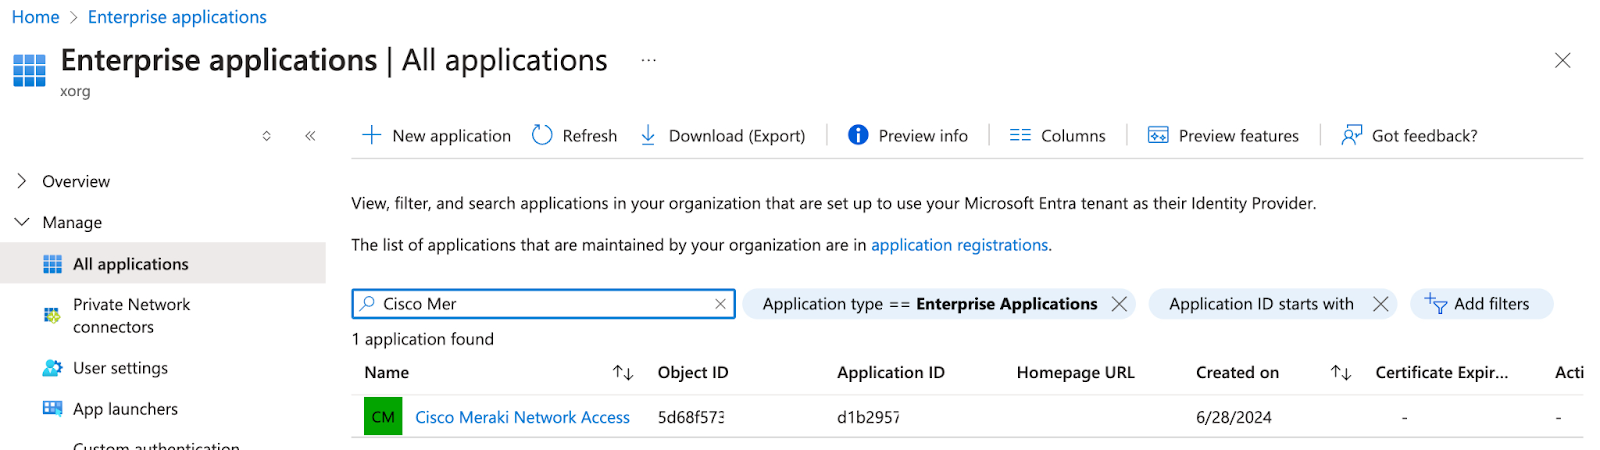Click the feedback person icon
This screenshot has width=1600, height=450.
click(x=1351, y=135)
